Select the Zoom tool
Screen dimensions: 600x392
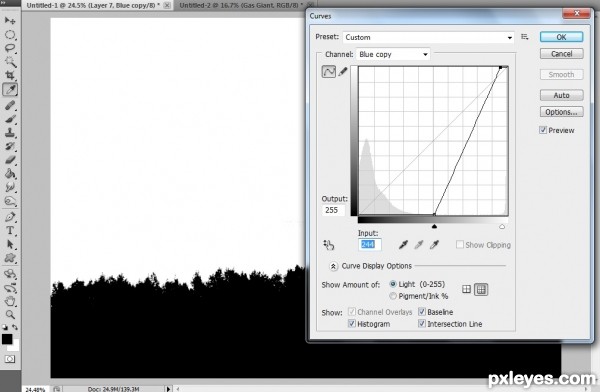tap(10, 315)
